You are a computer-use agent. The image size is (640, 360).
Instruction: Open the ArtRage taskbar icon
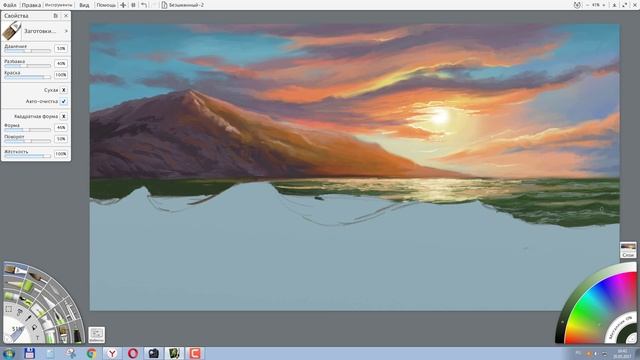[x=174, y=353]
